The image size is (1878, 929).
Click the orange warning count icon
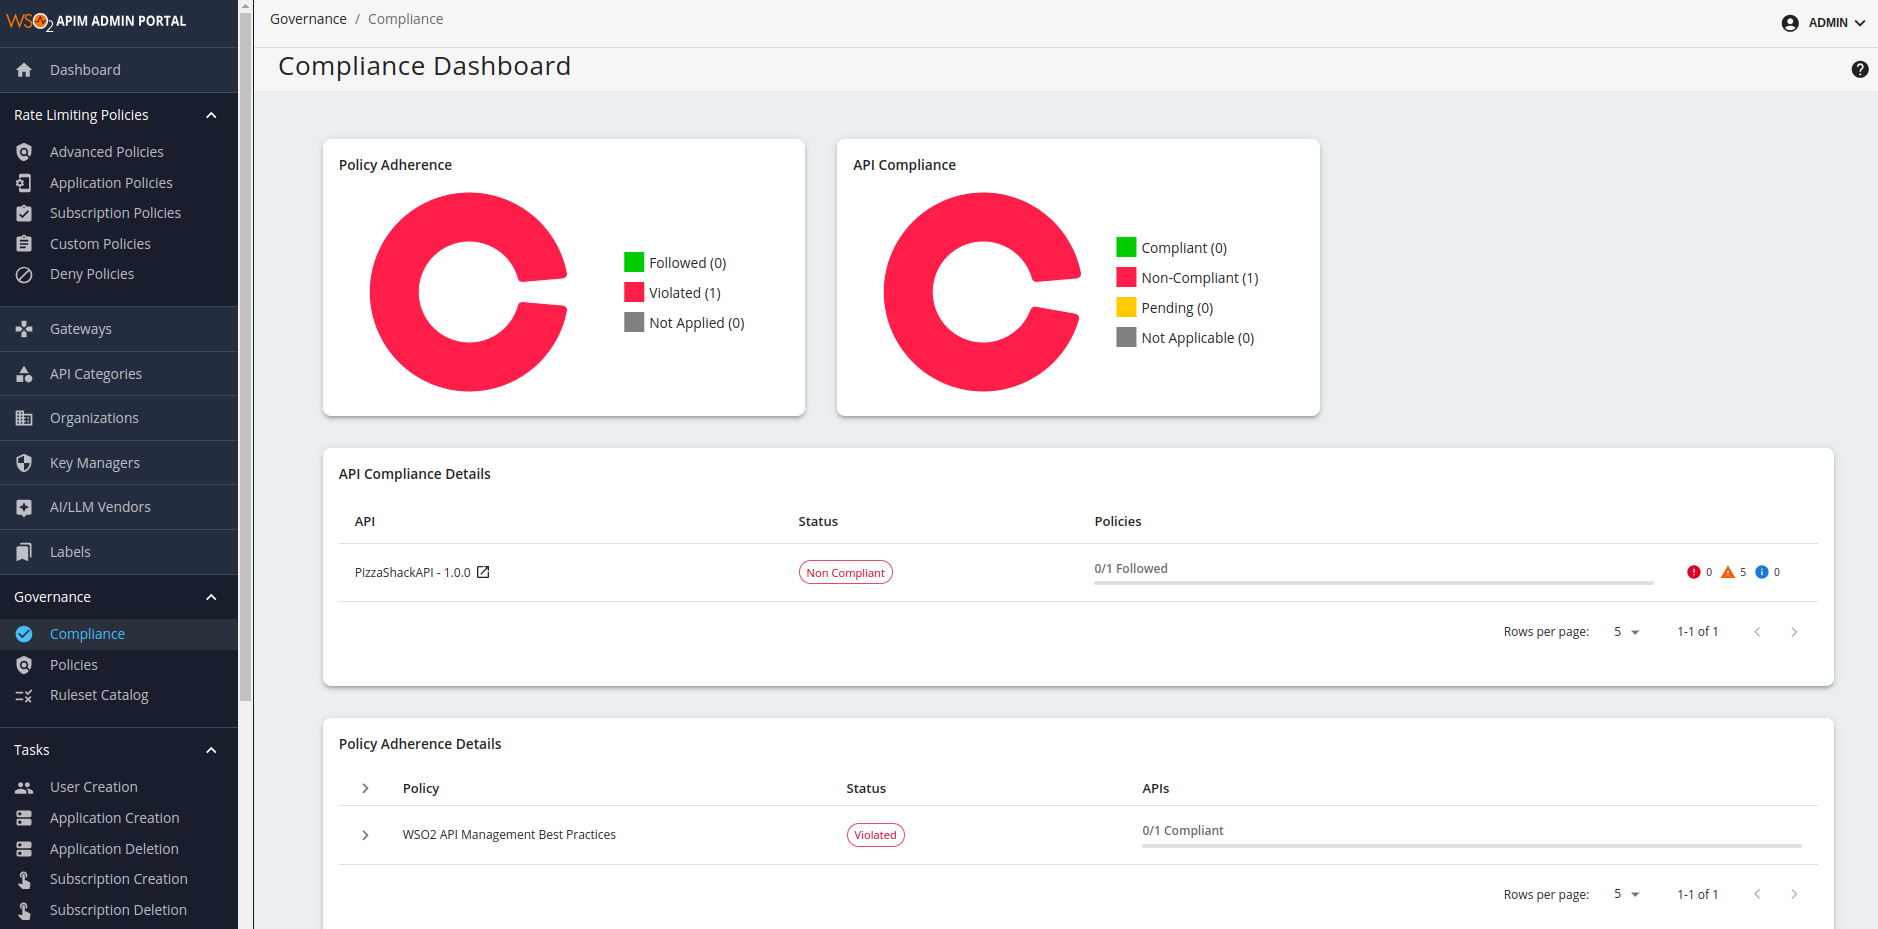pyautogui.click(x=1727, y=572)
